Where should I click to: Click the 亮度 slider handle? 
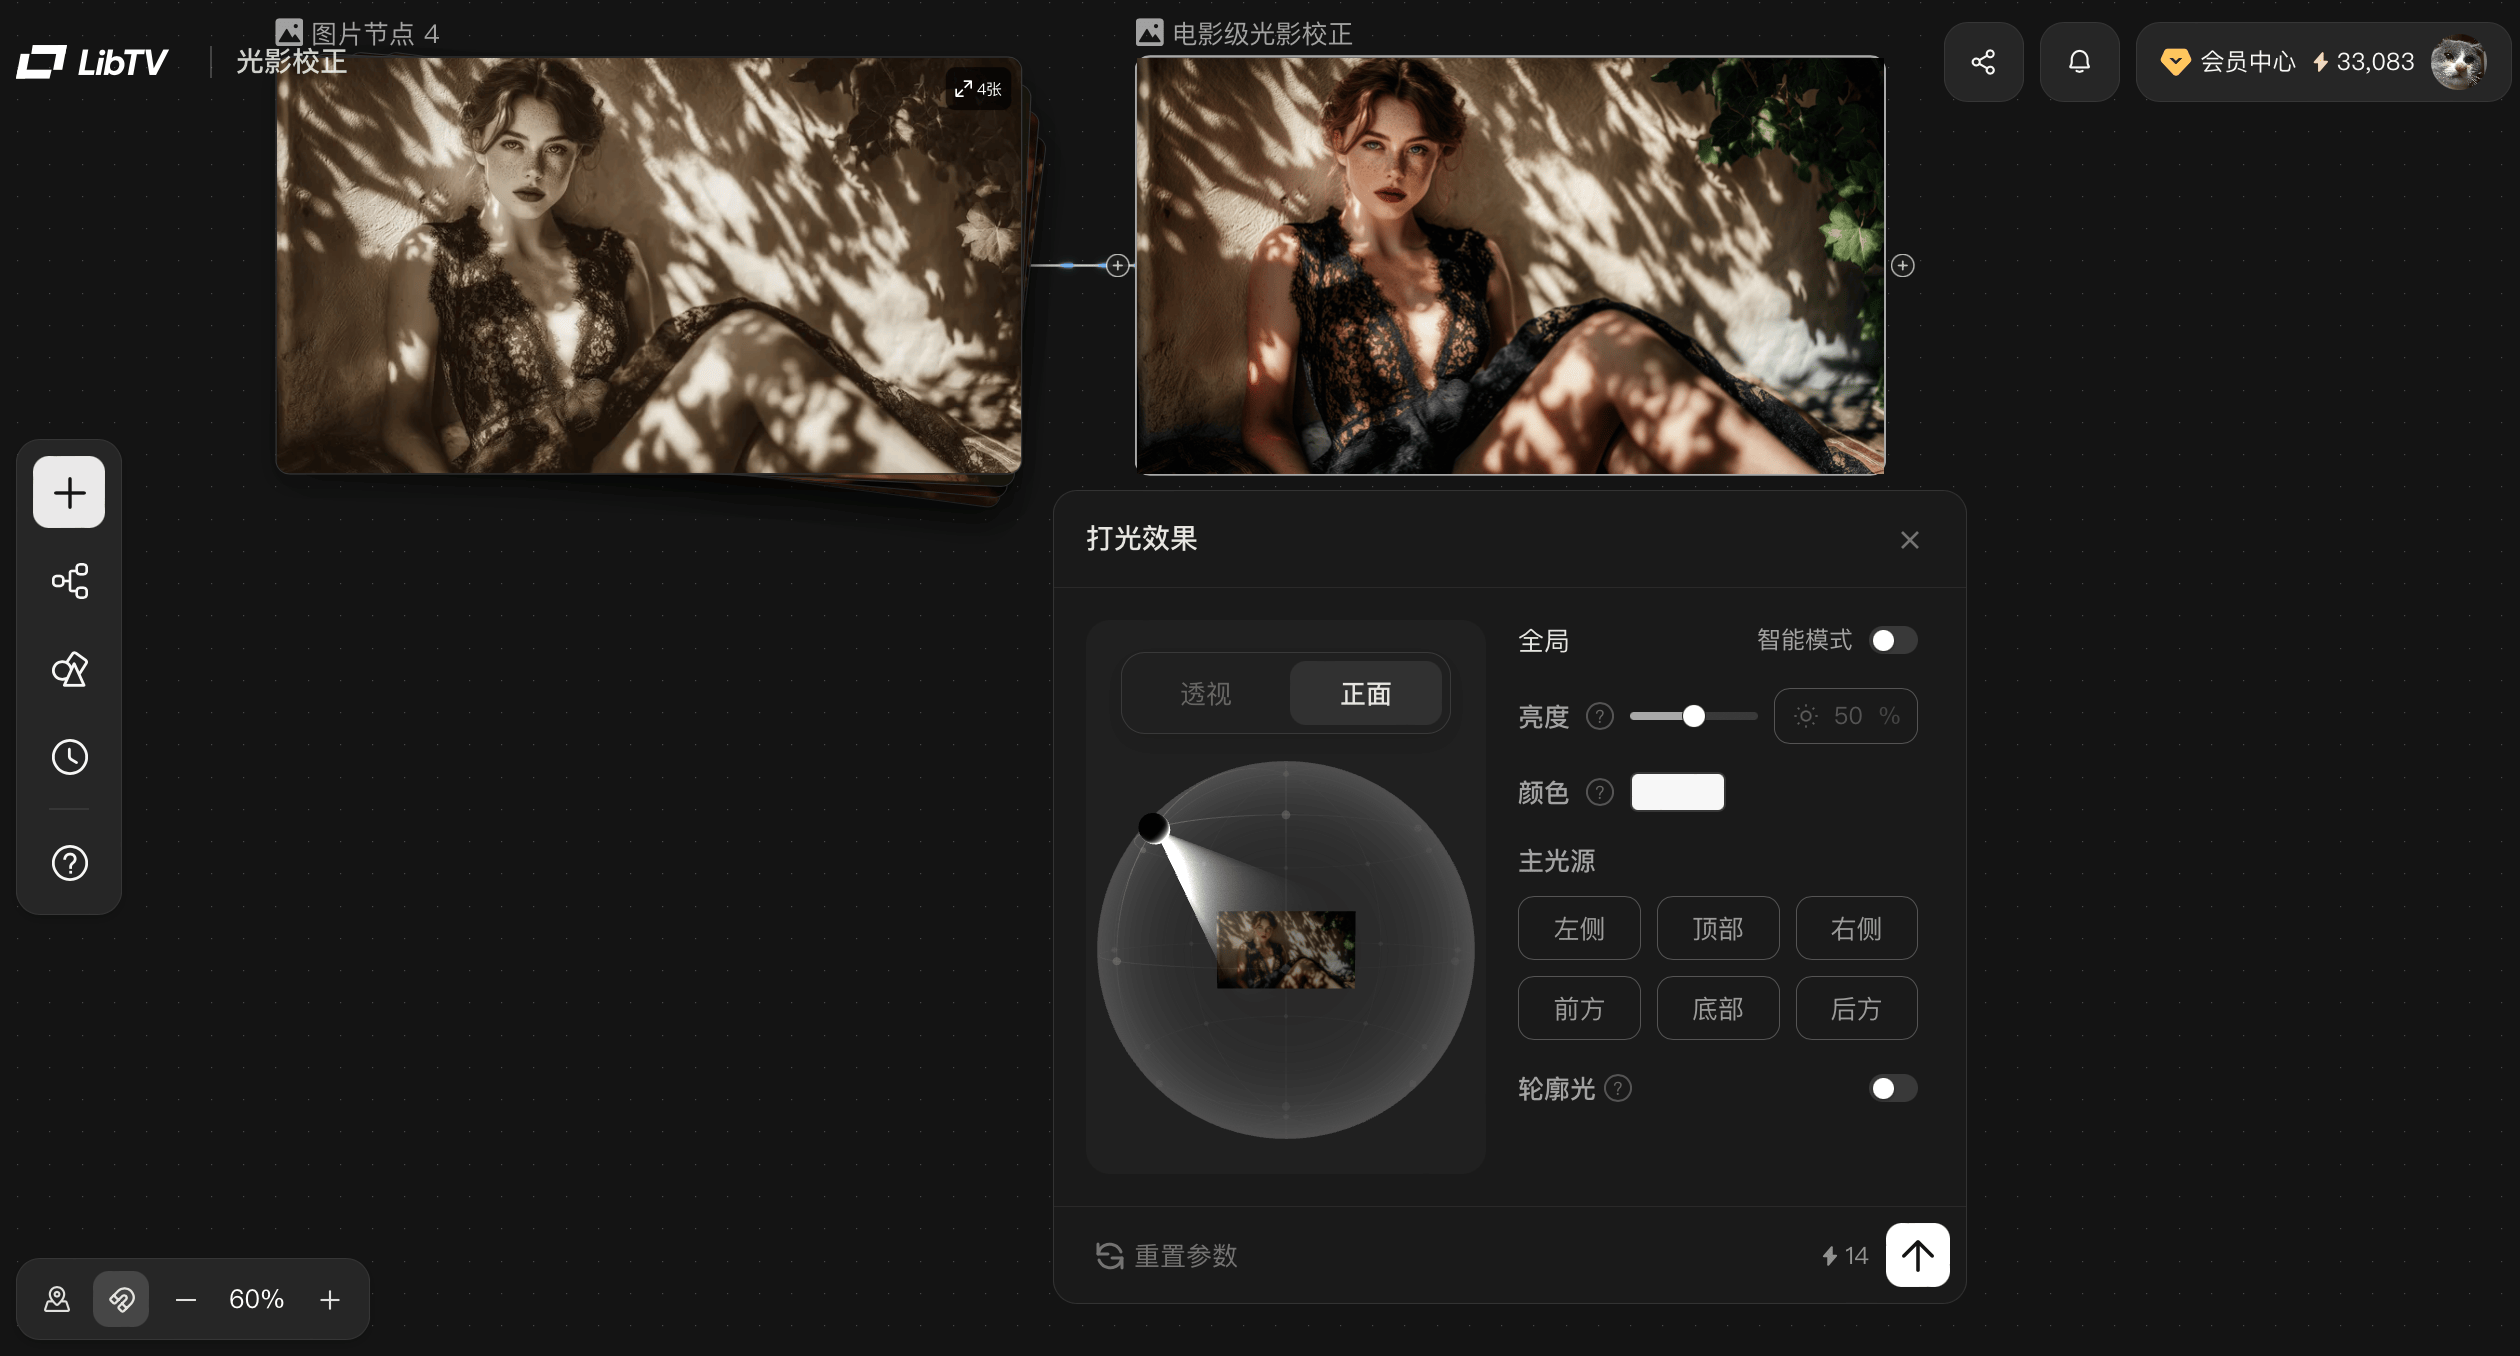1694,716
